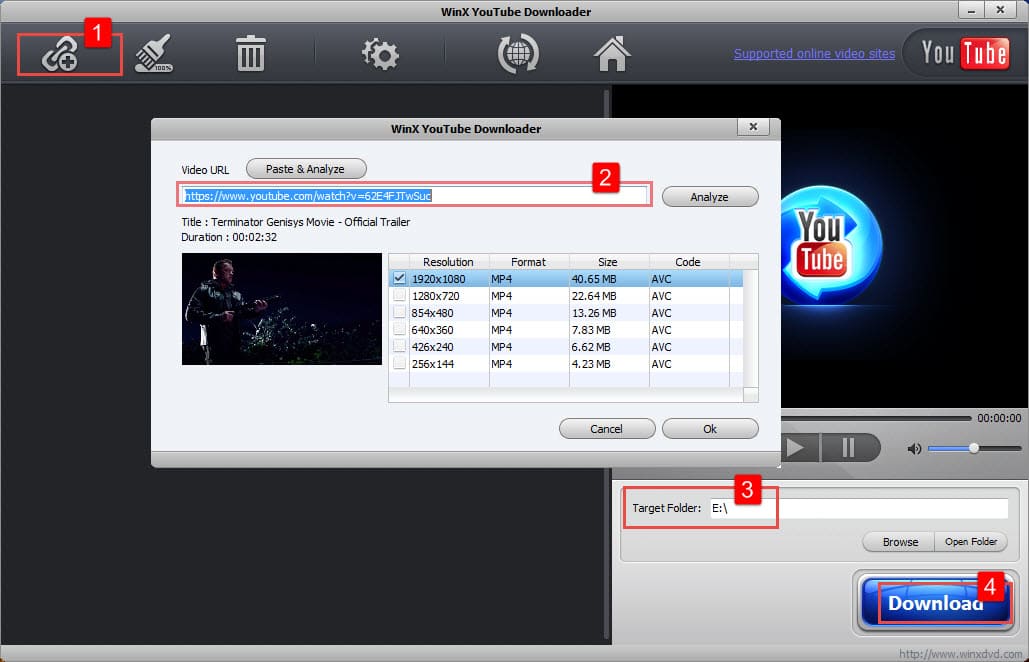Screen dimensions: 1029x662
Task: Click the Format column header
Action: coord(528,262)
